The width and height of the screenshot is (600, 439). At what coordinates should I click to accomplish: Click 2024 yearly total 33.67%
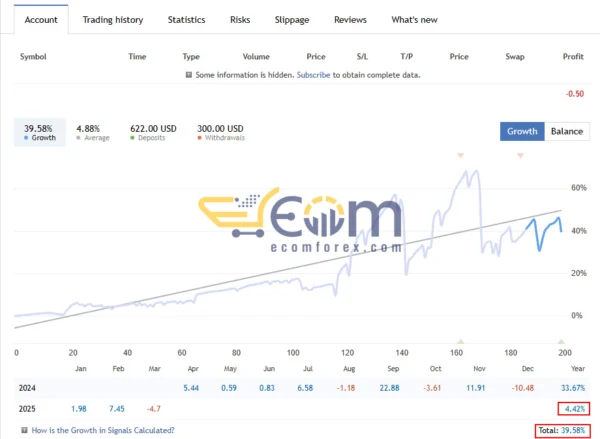[573, 388]
